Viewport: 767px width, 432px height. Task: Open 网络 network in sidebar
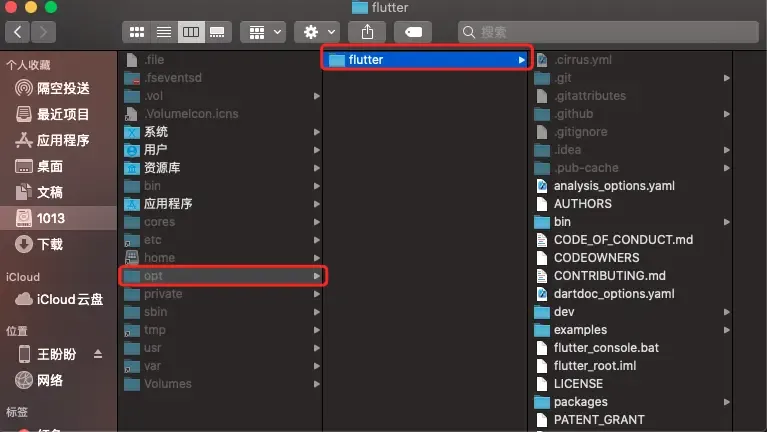click(59, 380)
